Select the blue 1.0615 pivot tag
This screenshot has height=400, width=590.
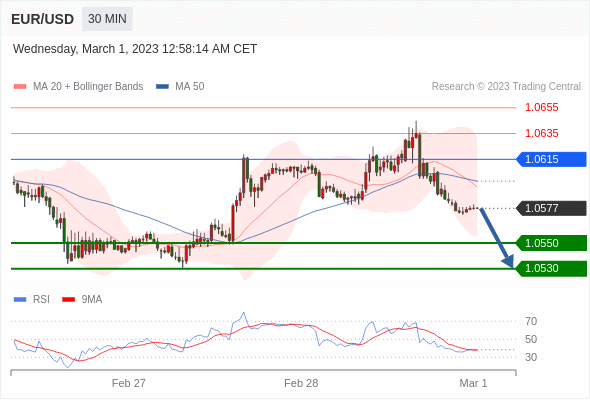coord(551,159)
